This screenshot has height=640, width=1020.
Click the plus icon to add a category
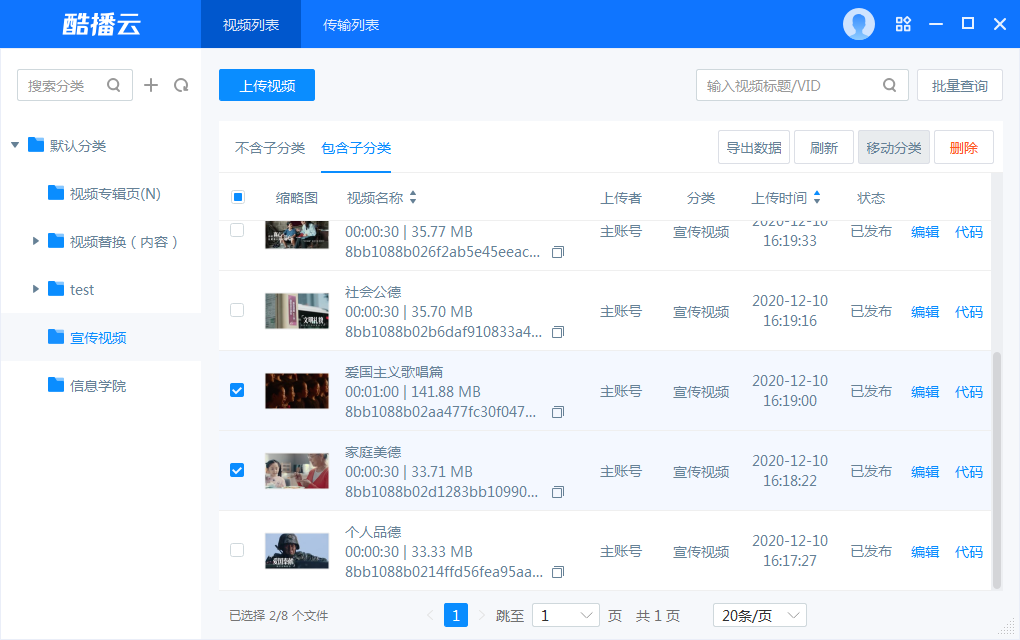click(151, 85)
